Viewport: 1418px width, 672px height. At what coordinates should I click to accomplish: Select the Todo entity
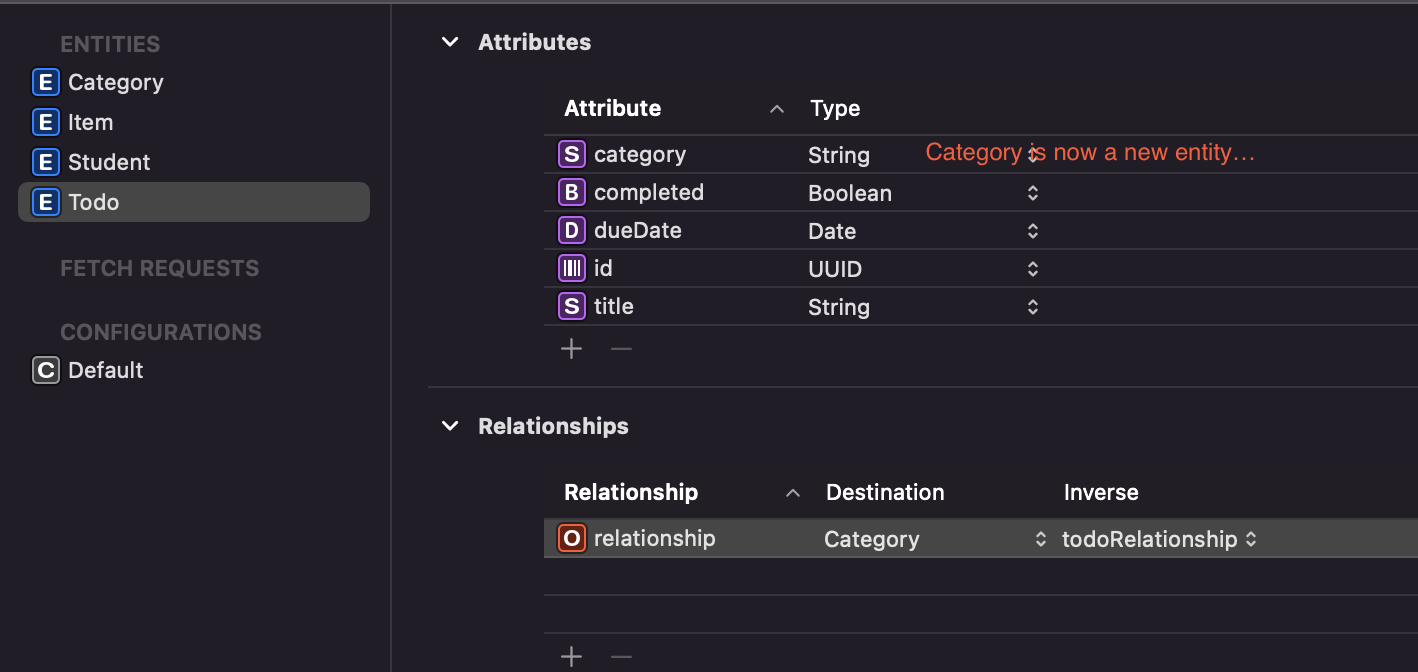(x=194, y=202)
